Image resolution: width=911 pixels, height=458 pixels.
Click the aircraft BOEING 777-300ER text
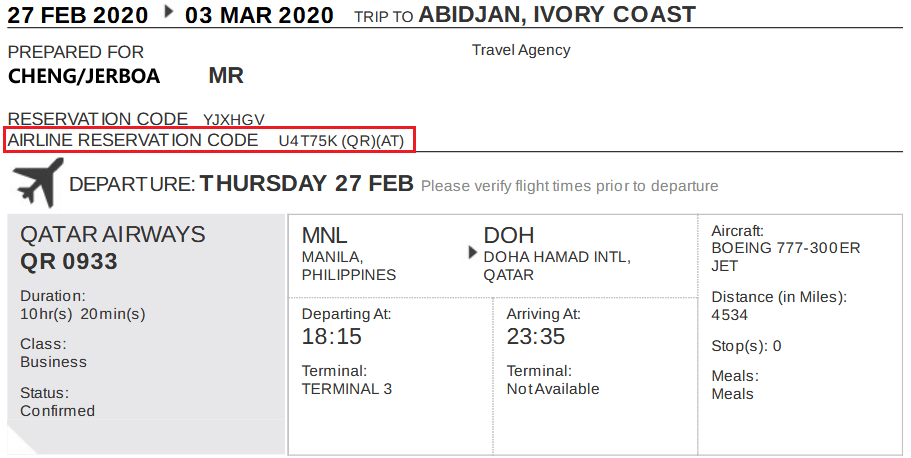786,248
